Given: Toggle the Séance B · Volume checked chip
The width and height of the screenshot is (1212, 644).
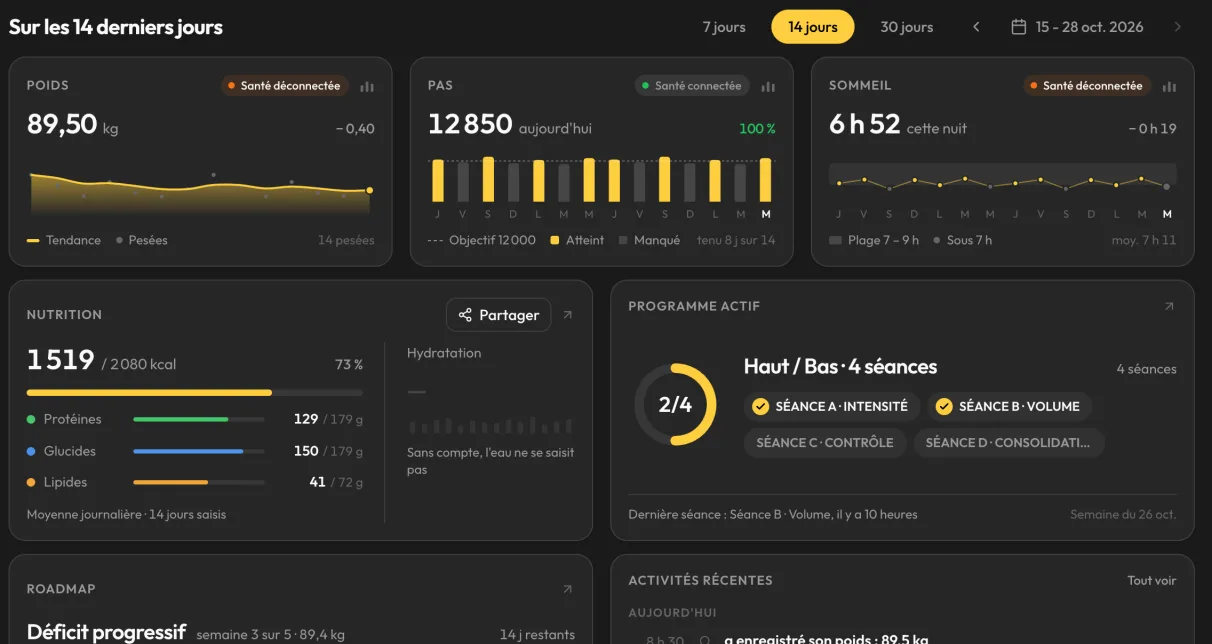Looking at the screenshot, I should pyautogui.click(x=1009, y=406).
